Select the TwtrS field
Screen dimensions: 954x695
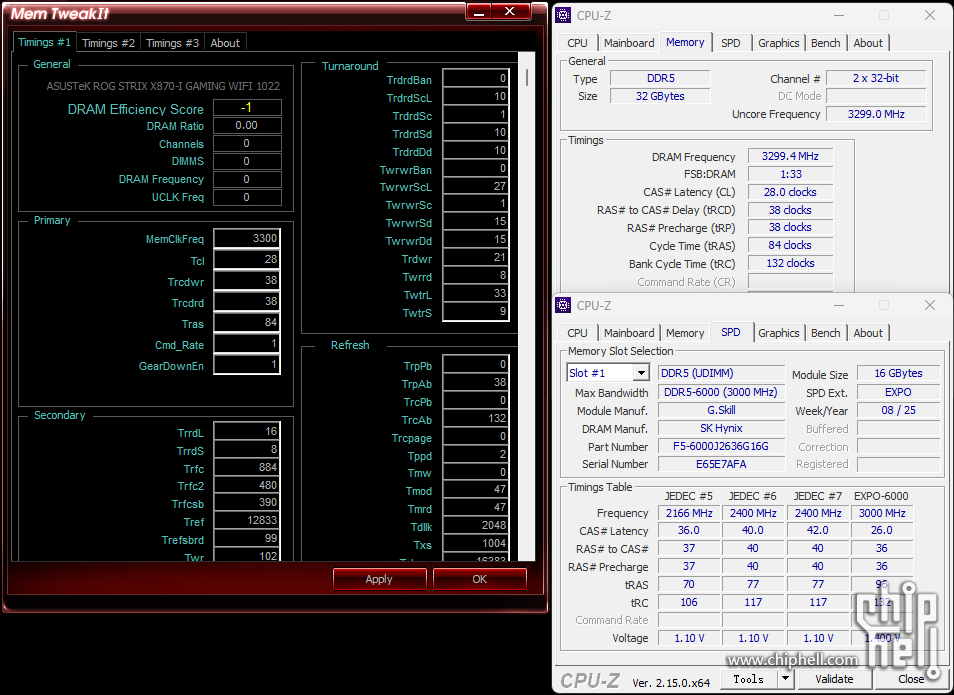pos(476,312)
